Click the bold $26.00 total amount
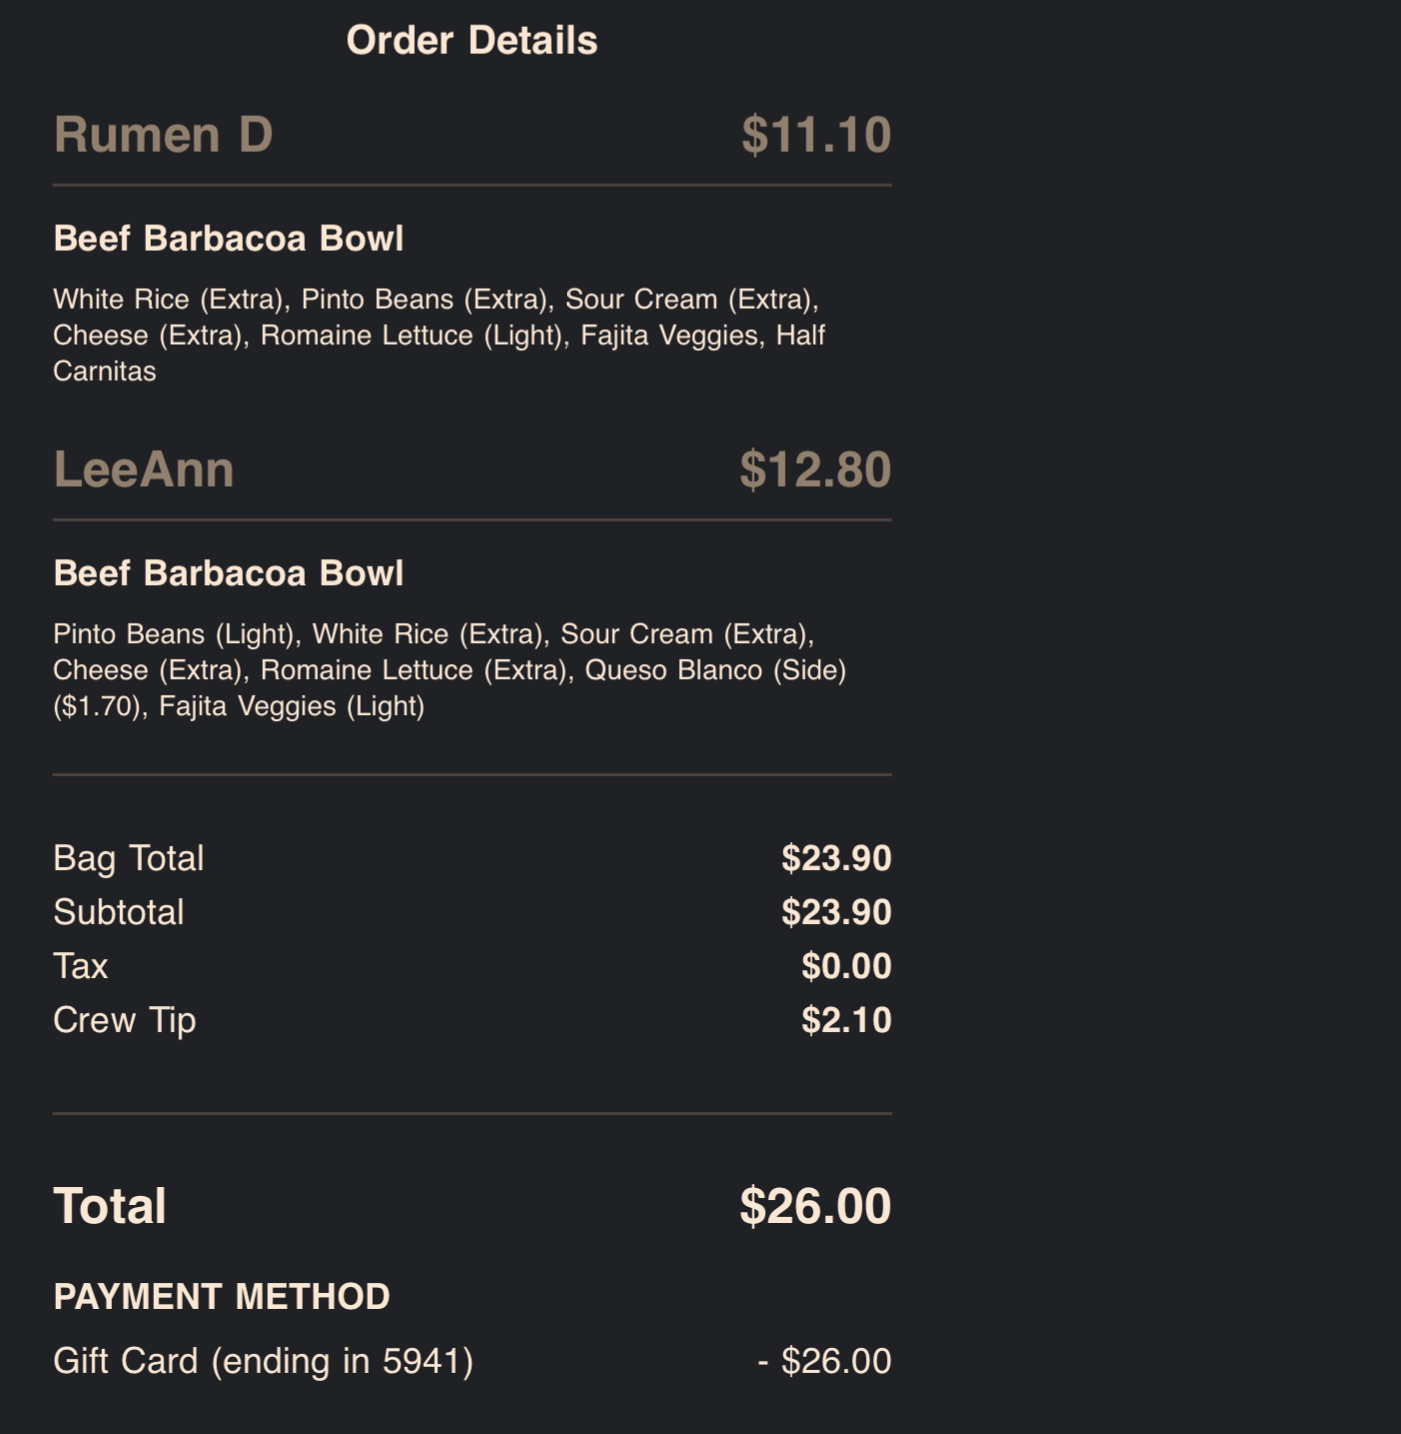Viewport: 1401px width, 1434px height. coord(814,1207)
